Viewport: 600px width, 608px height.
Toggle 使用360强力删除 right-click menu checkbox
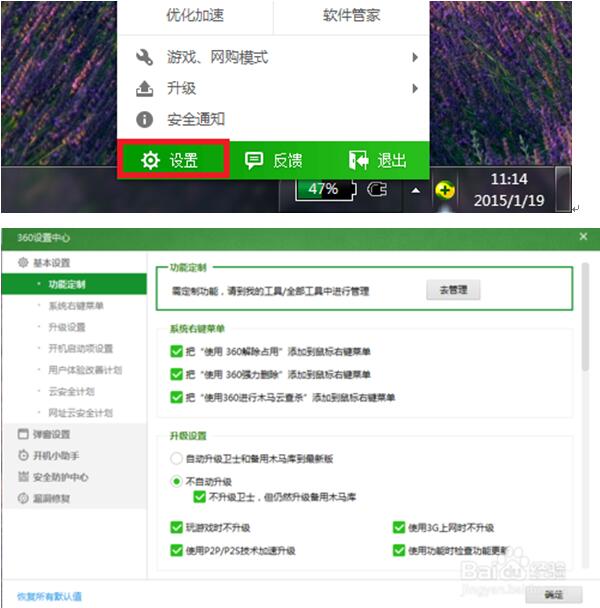[176, 374]
